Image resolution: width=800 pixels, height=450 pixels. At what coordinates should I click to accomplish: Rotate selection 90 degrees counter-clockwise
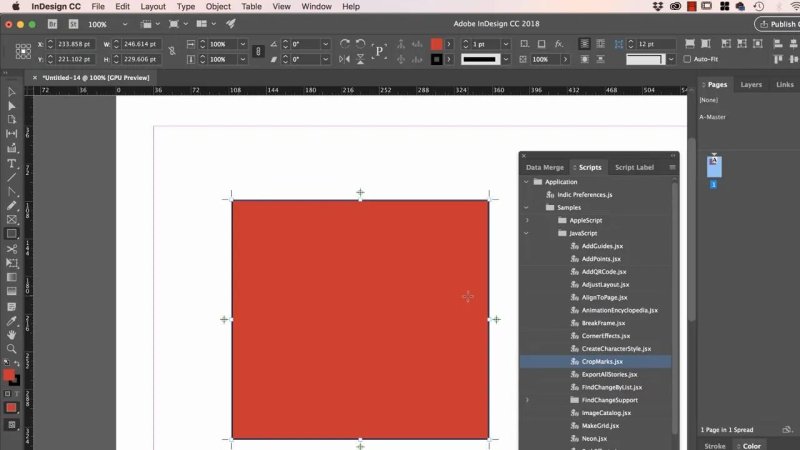(x=360, y=44)
